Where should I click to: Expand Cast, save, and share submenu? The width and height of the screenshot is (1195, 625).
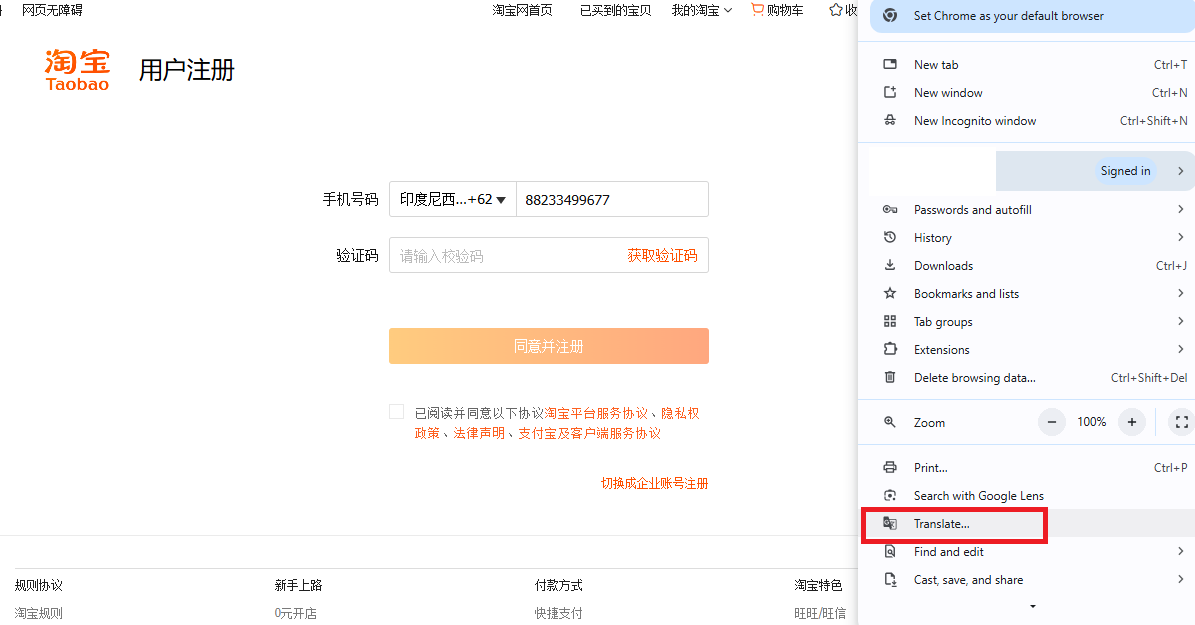[x=968, y=579]
